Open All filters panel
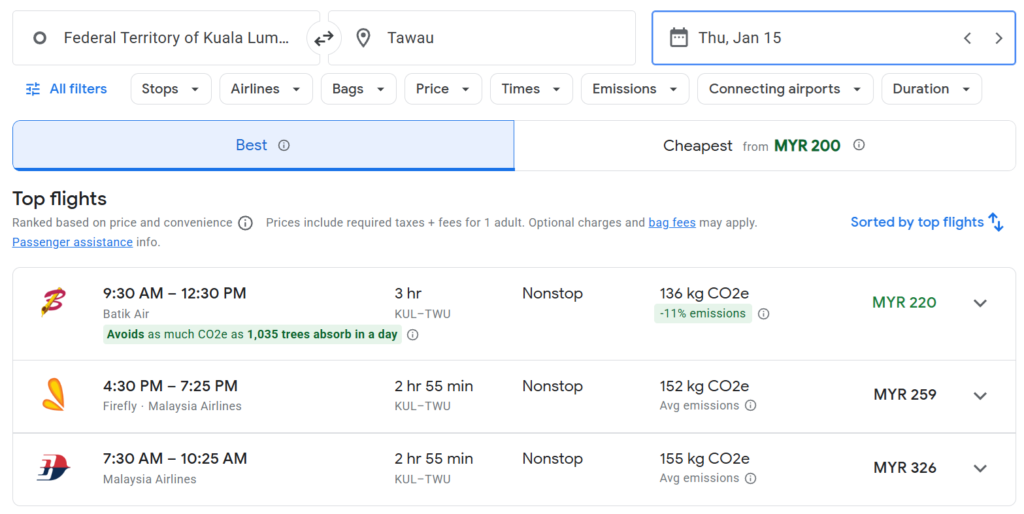The width and height of the screenshot is (1024, 514). (x=66, y=89)
